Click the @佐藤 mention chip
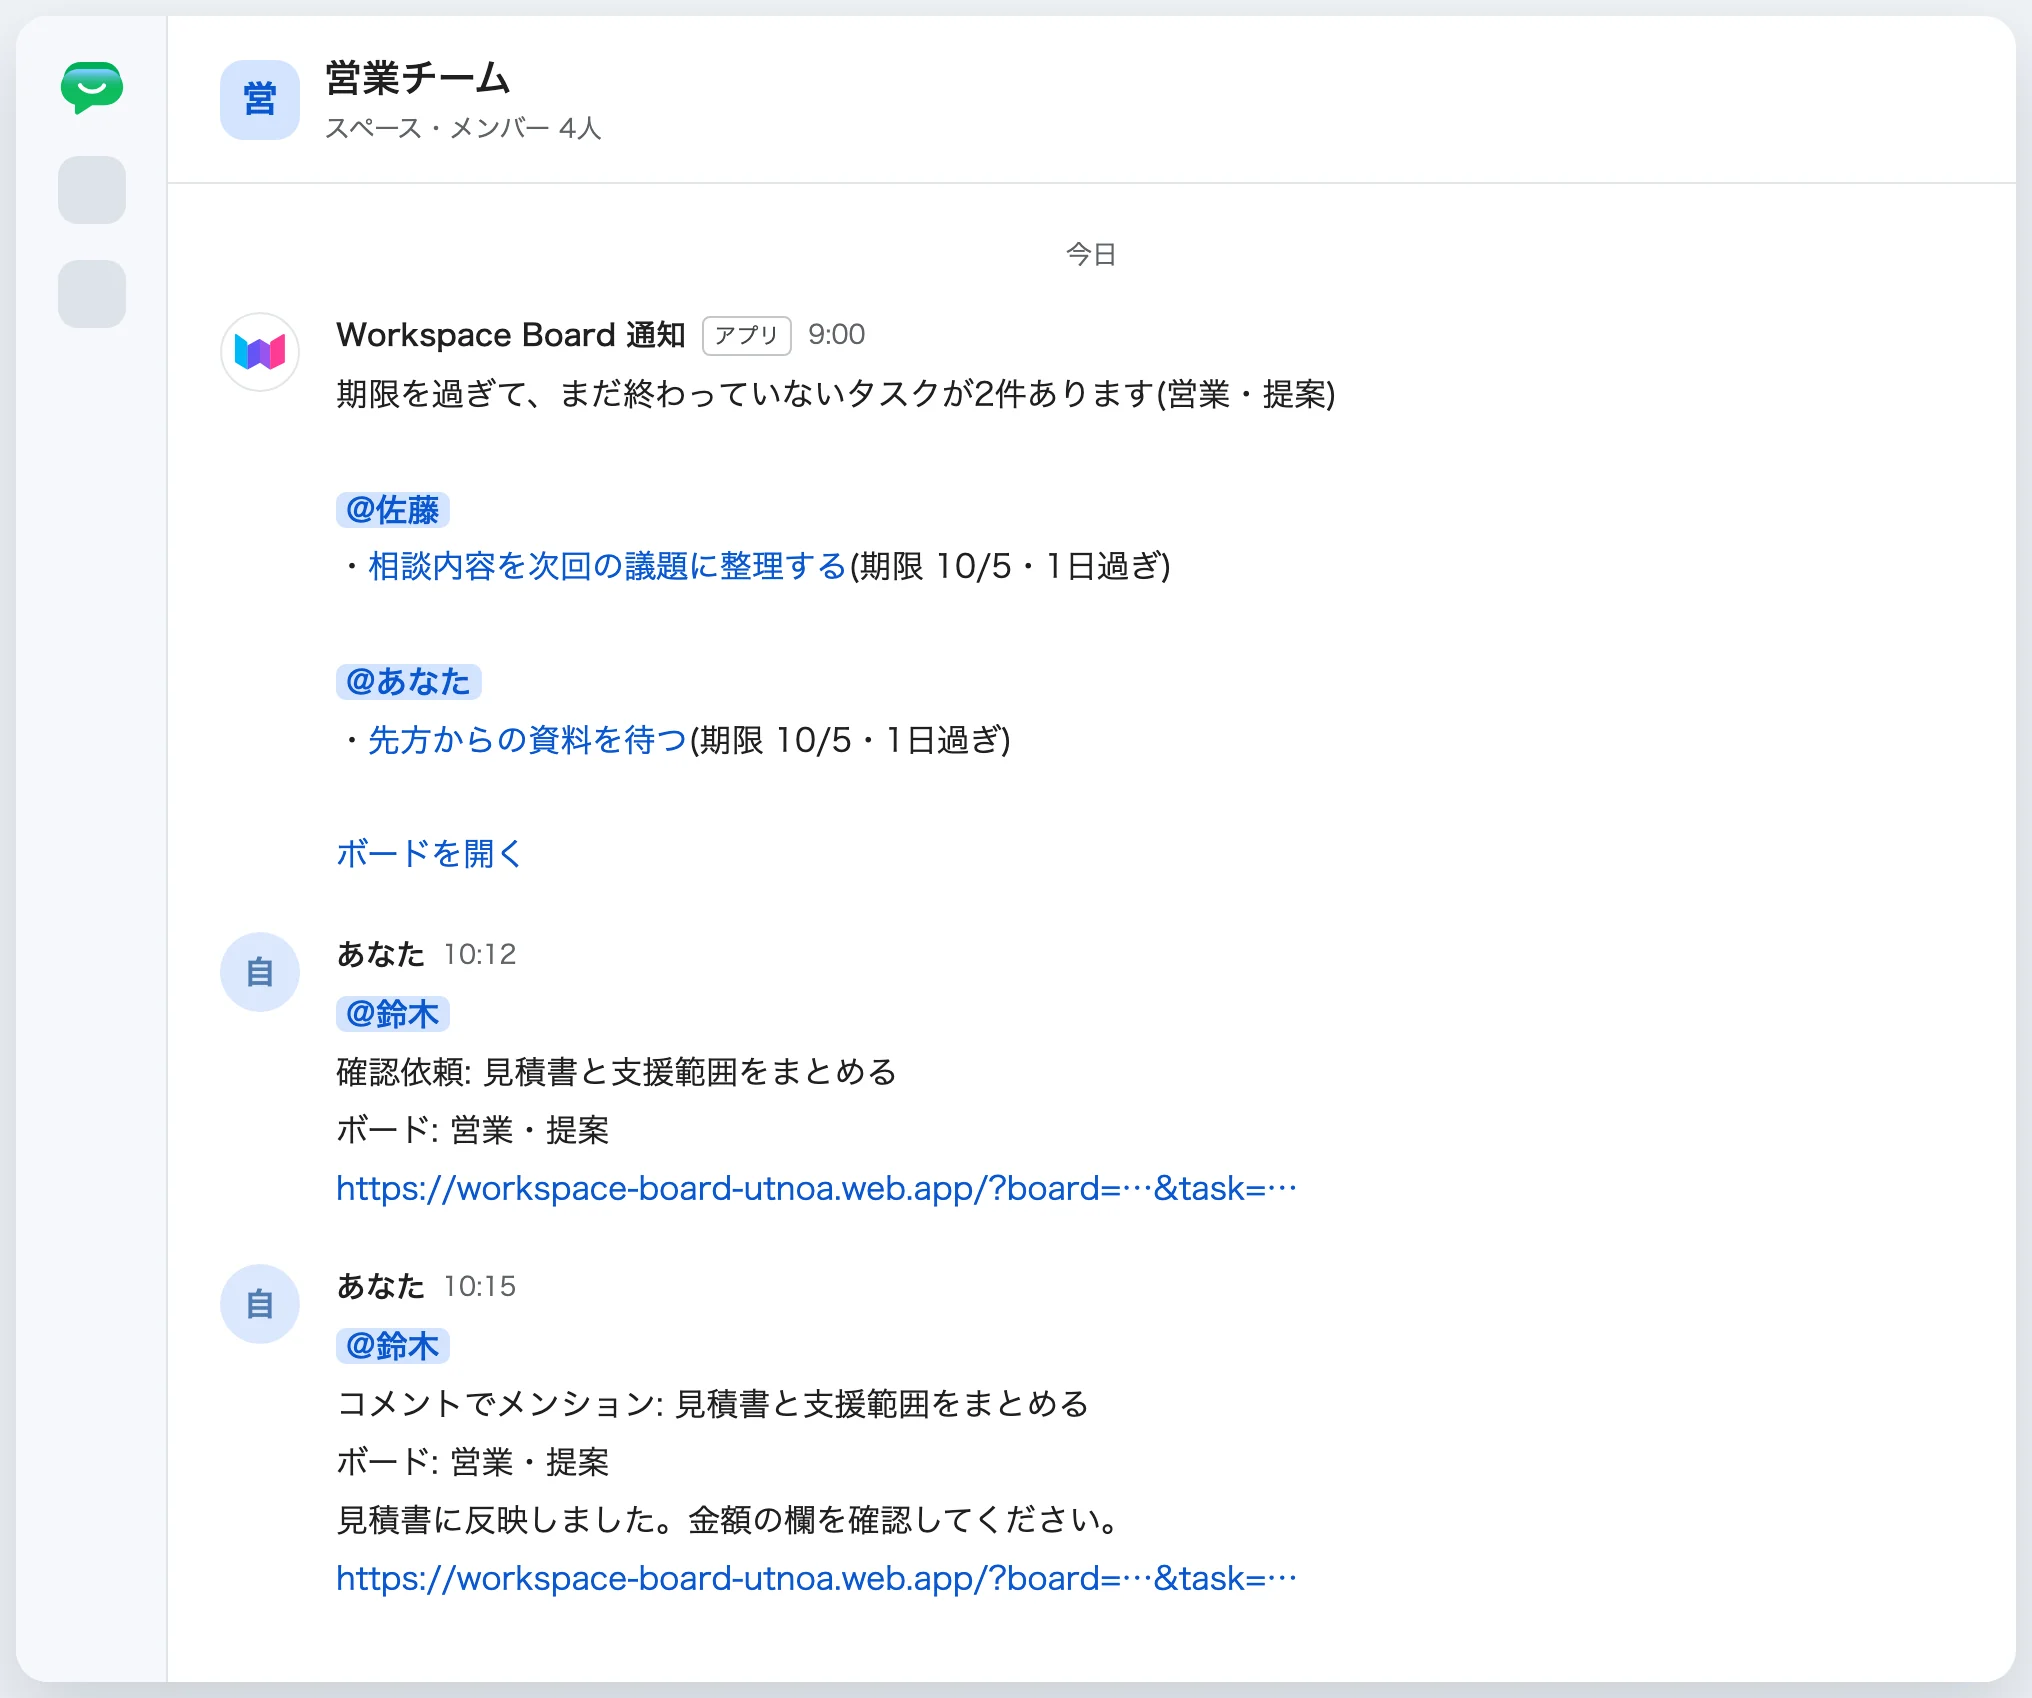This screenshot has width=2032, height=1698. click(x=393, y=510)
